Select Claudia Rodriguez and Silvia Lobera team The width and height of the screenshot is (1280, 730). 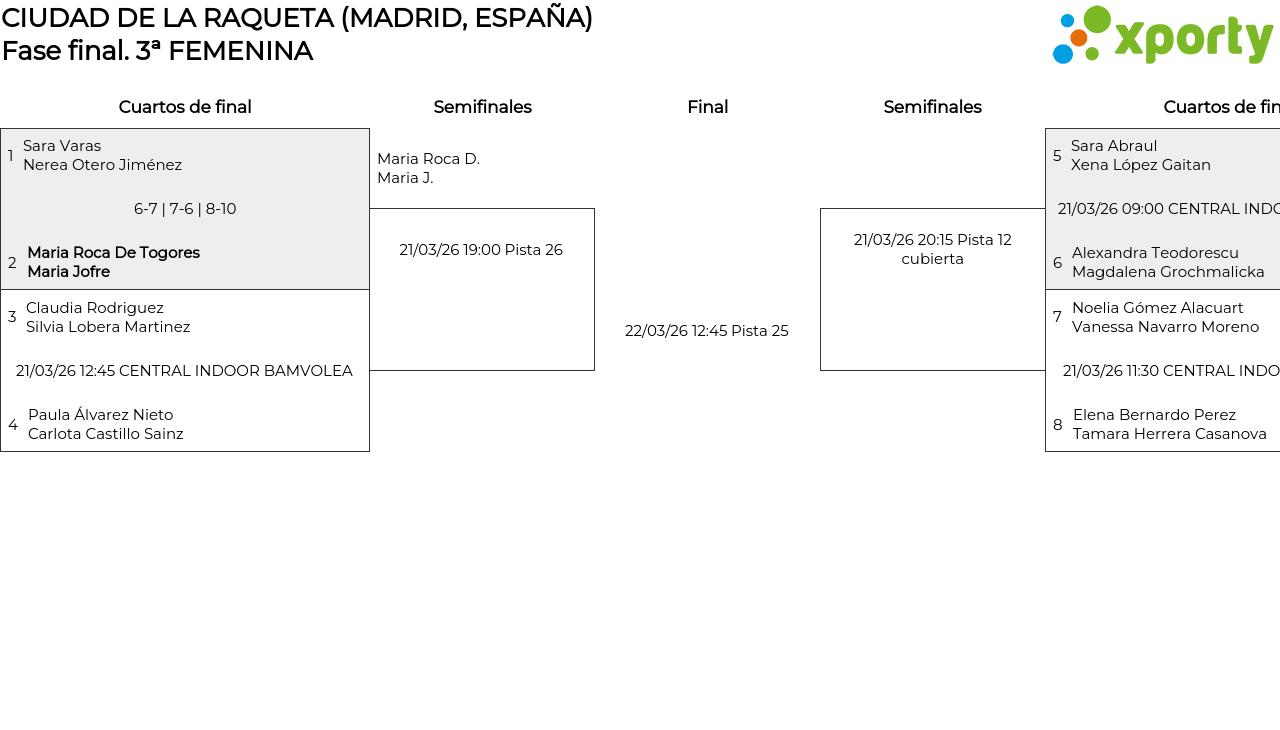[x=108, y=317]
